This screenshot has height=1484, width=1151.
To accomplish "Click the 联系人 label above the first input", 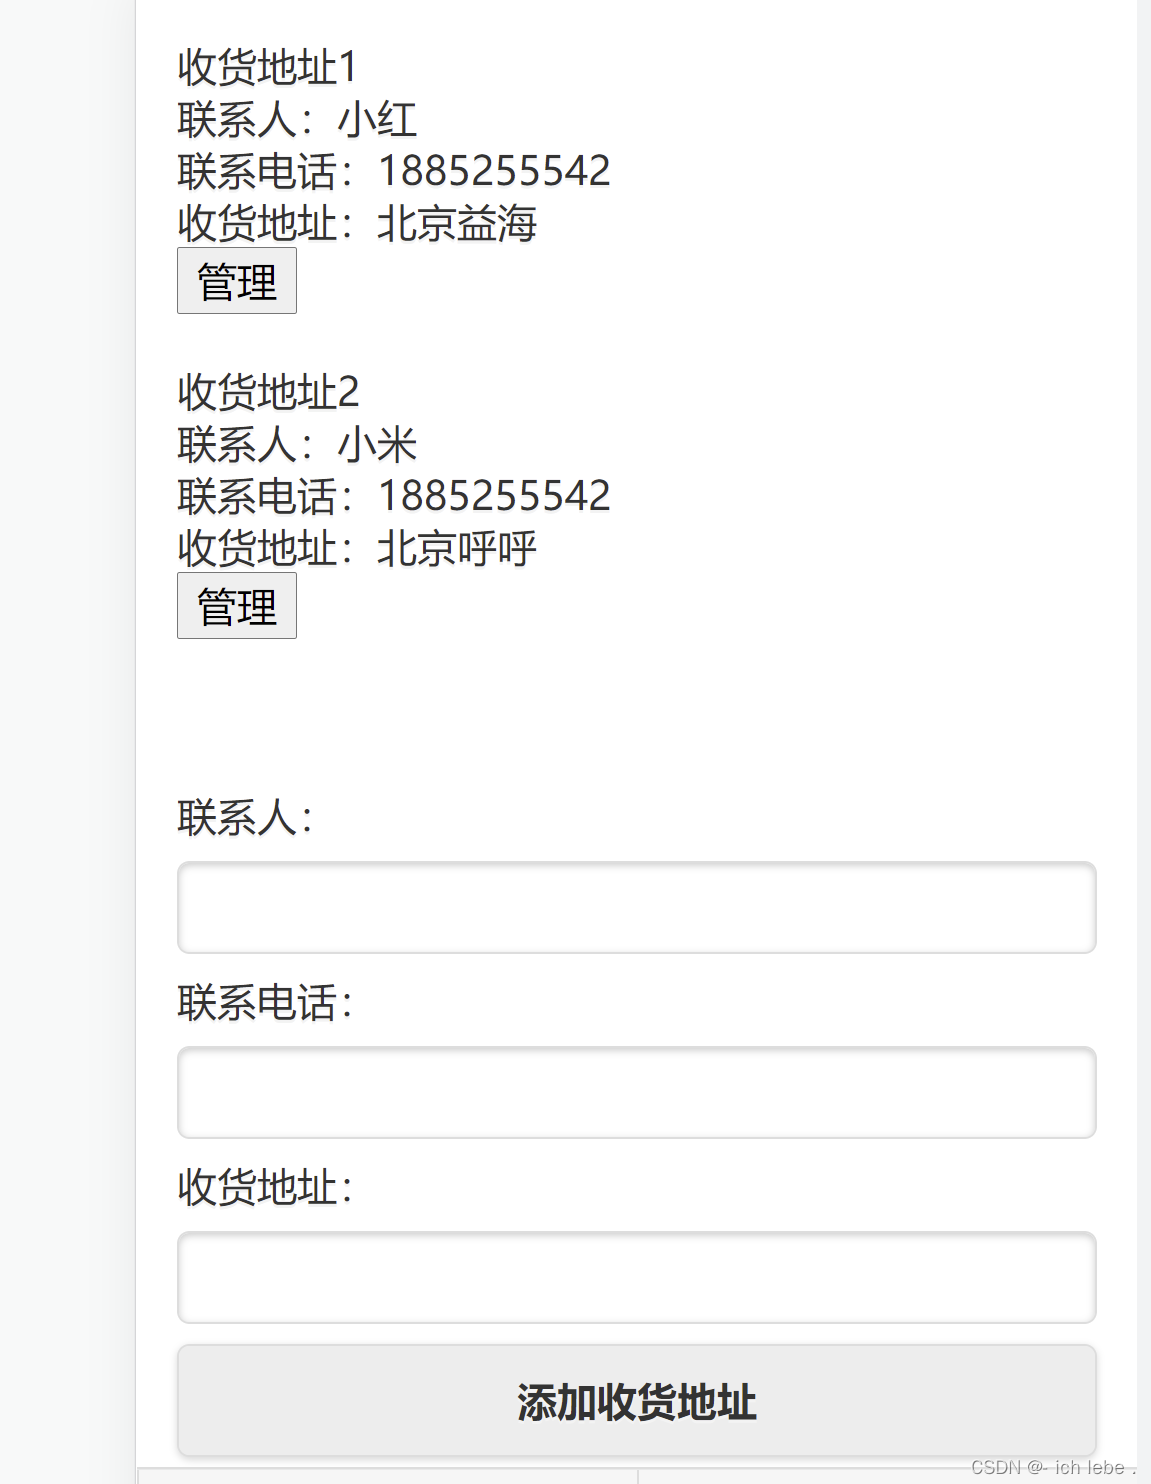I will 242,820.
